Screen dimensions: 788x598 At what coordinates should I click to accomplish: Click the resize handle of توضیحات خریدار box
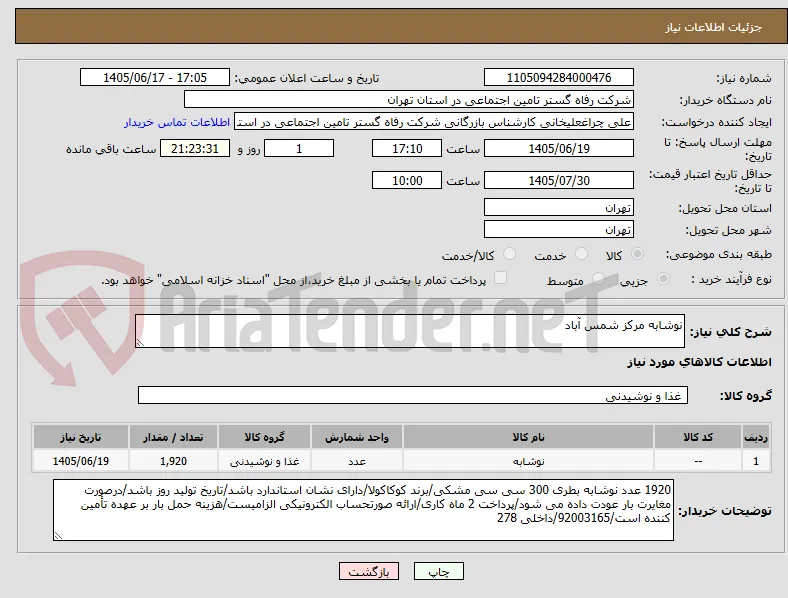click(x=58, y=536)
